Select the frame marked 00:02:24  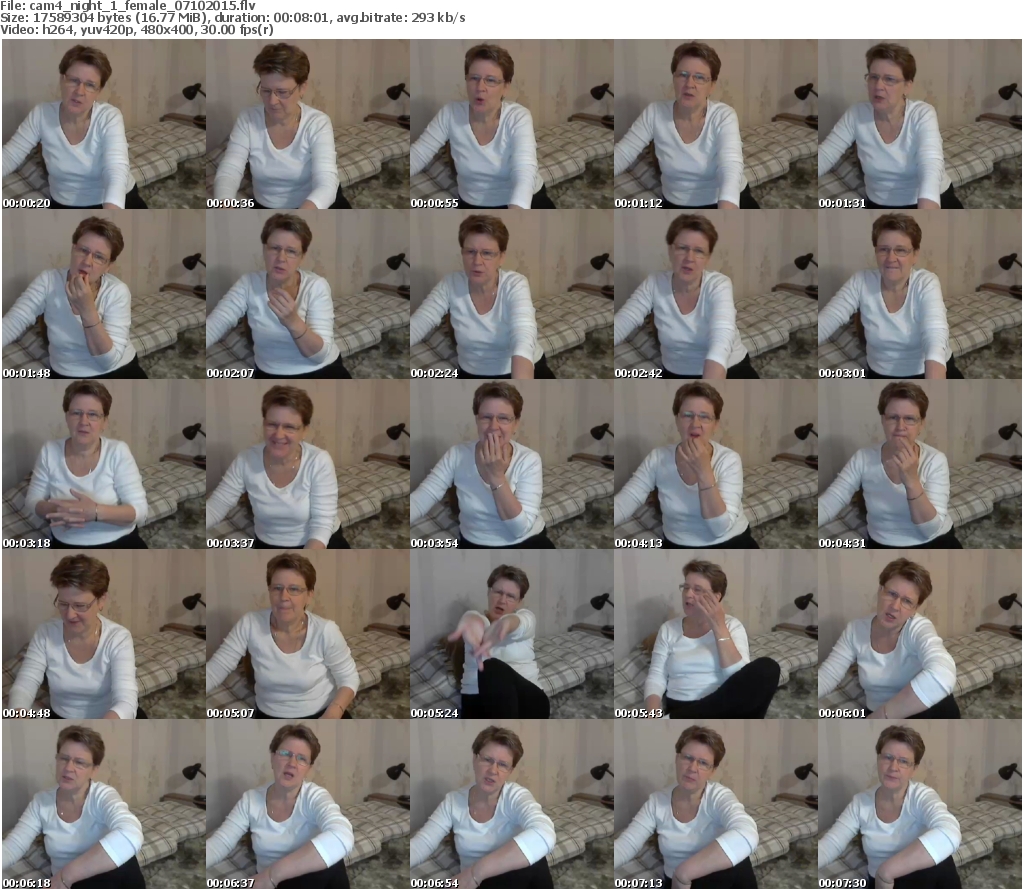click(512, 294)
